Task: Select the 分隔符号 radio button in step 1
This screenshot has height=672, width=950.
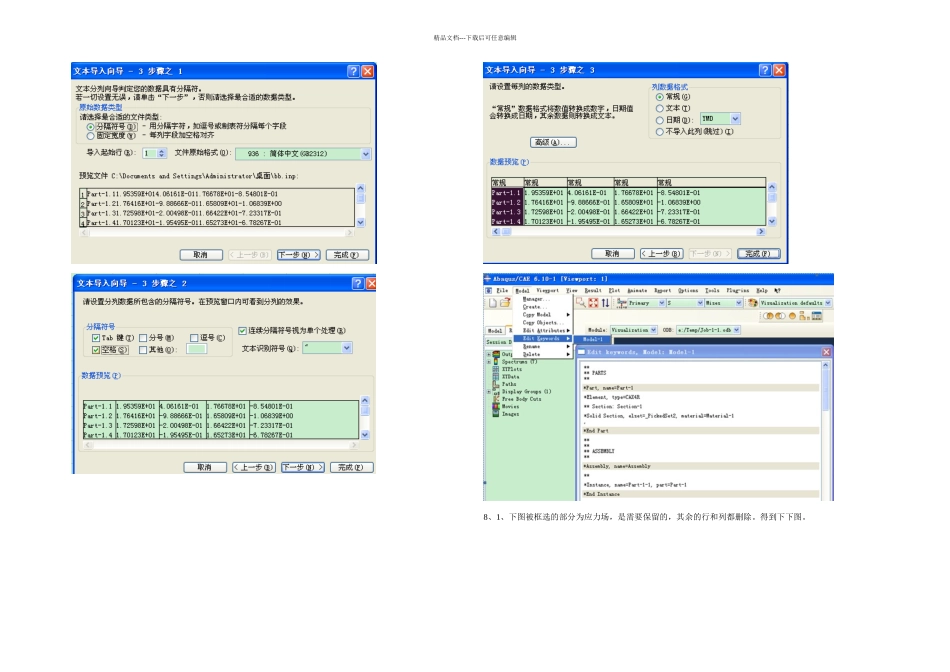Action: coord(90,127)
